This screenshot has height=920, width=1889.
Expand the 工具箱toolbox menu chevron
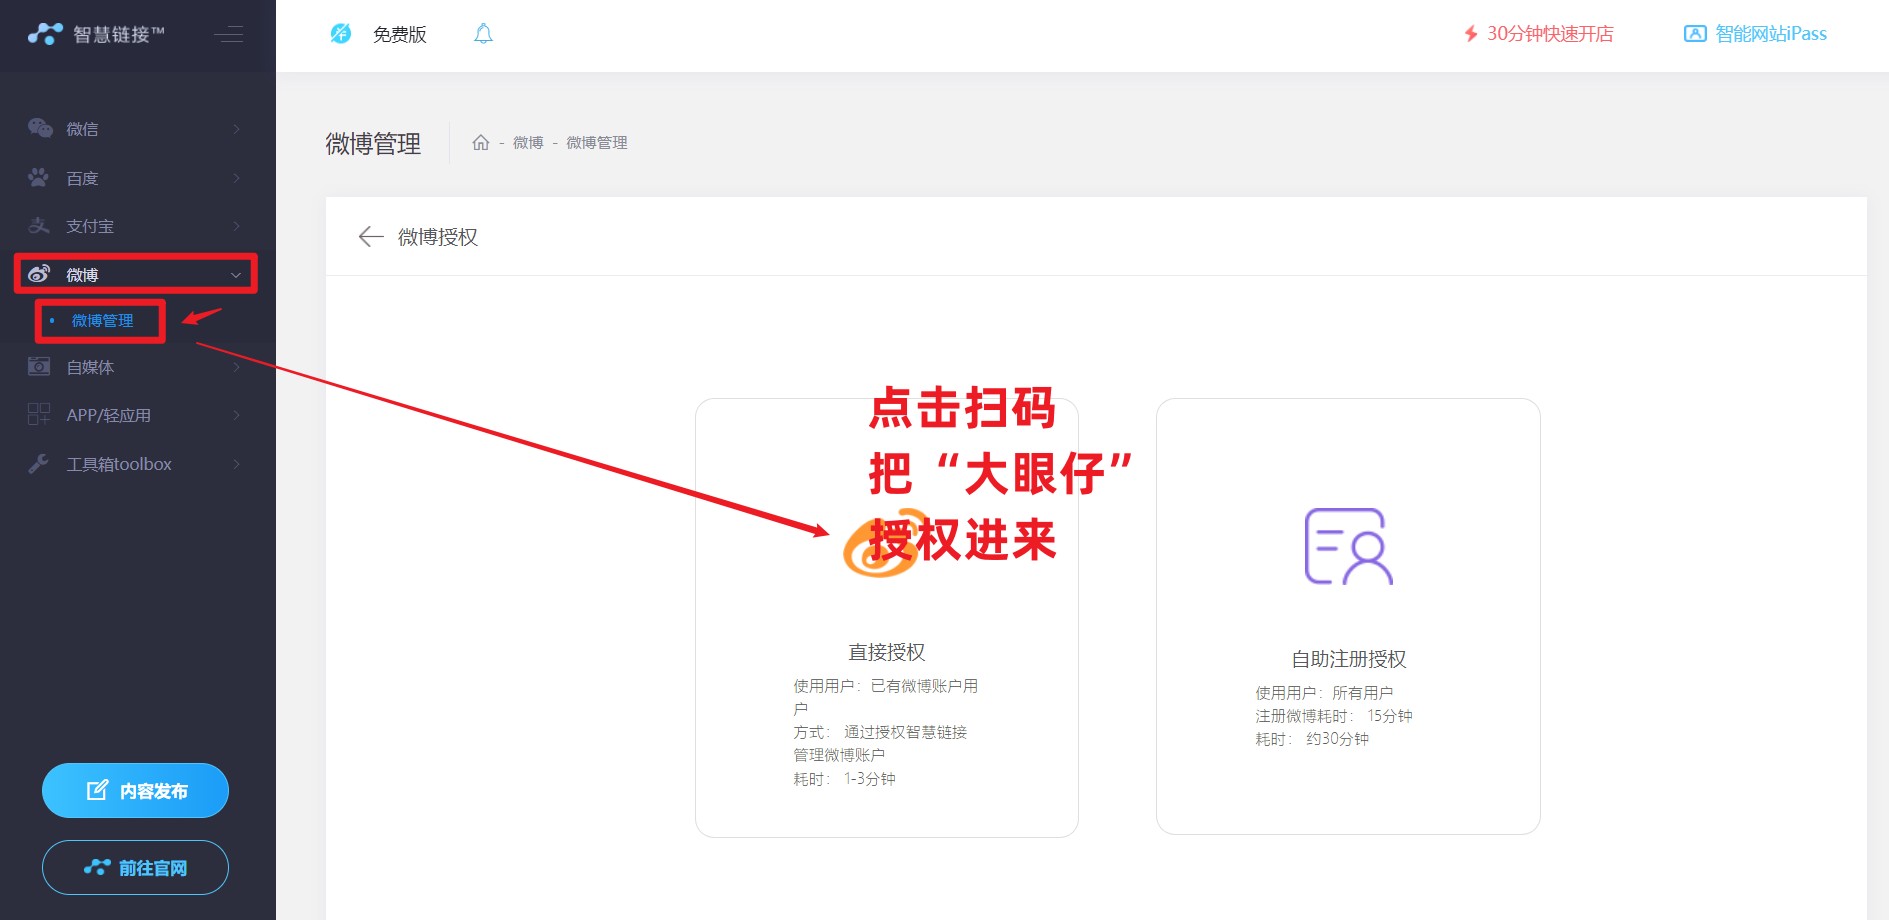(237, 464)
